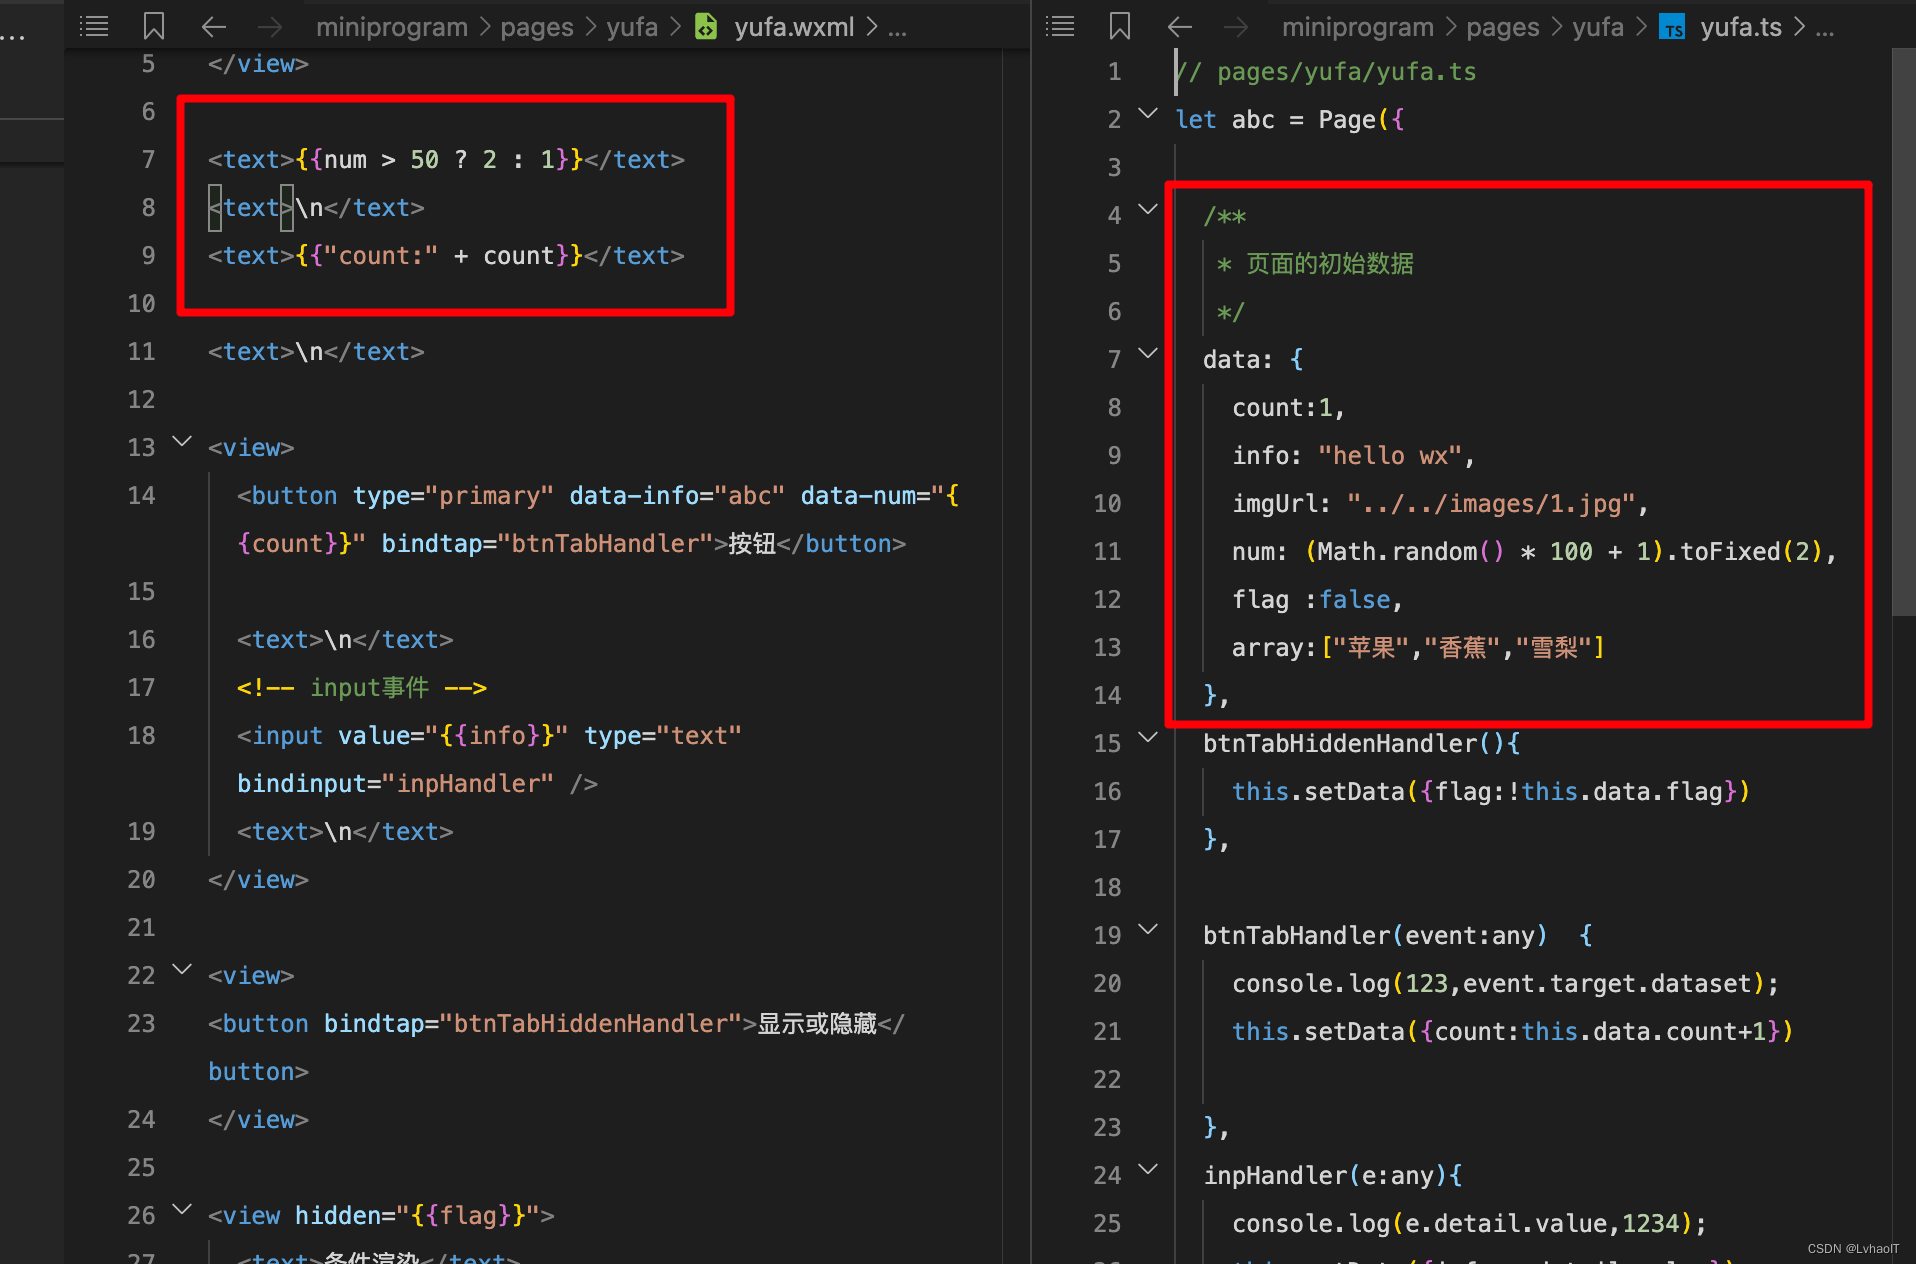
Task: Click setData flag toggle statement on line 16
Action: pos(1491,791)
